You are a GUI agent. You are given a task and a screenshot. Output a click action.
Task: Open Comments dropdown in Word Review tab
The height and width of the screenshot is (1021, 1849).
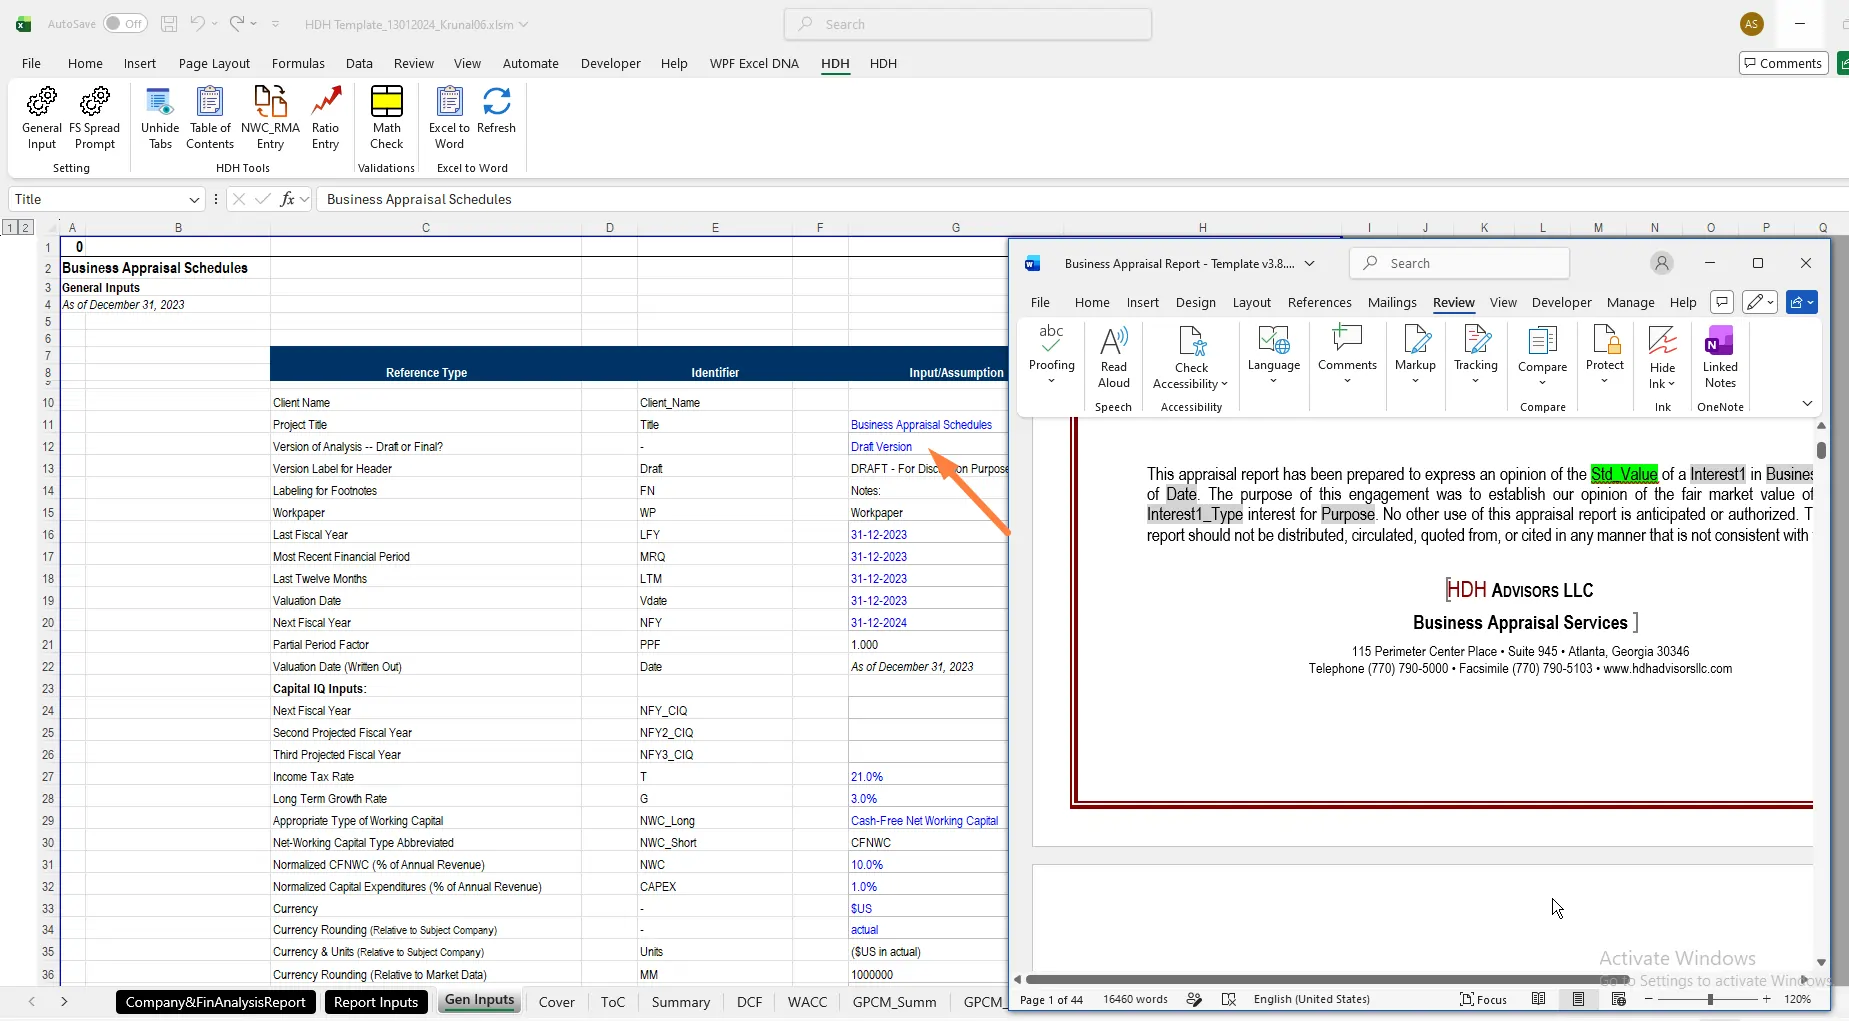(x=1347, y=381)
